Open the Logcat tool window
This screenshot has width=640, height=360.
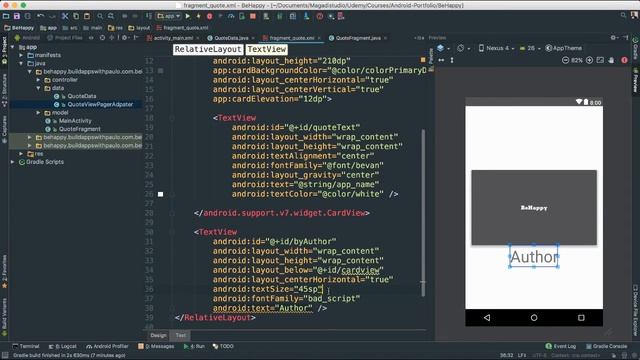click(63, 347)
